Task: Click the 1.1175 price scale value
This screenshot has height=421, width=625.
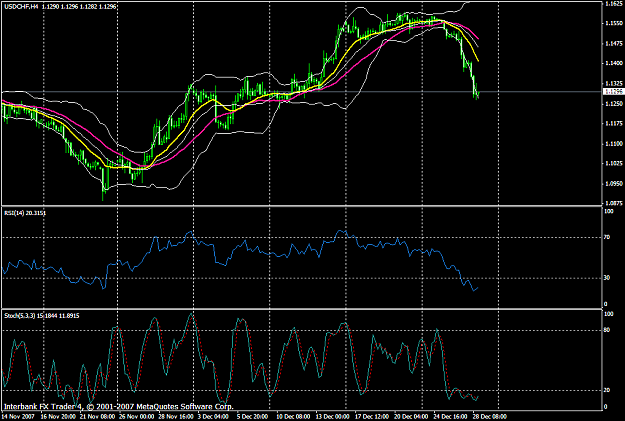Action: [x=614, y=124]
